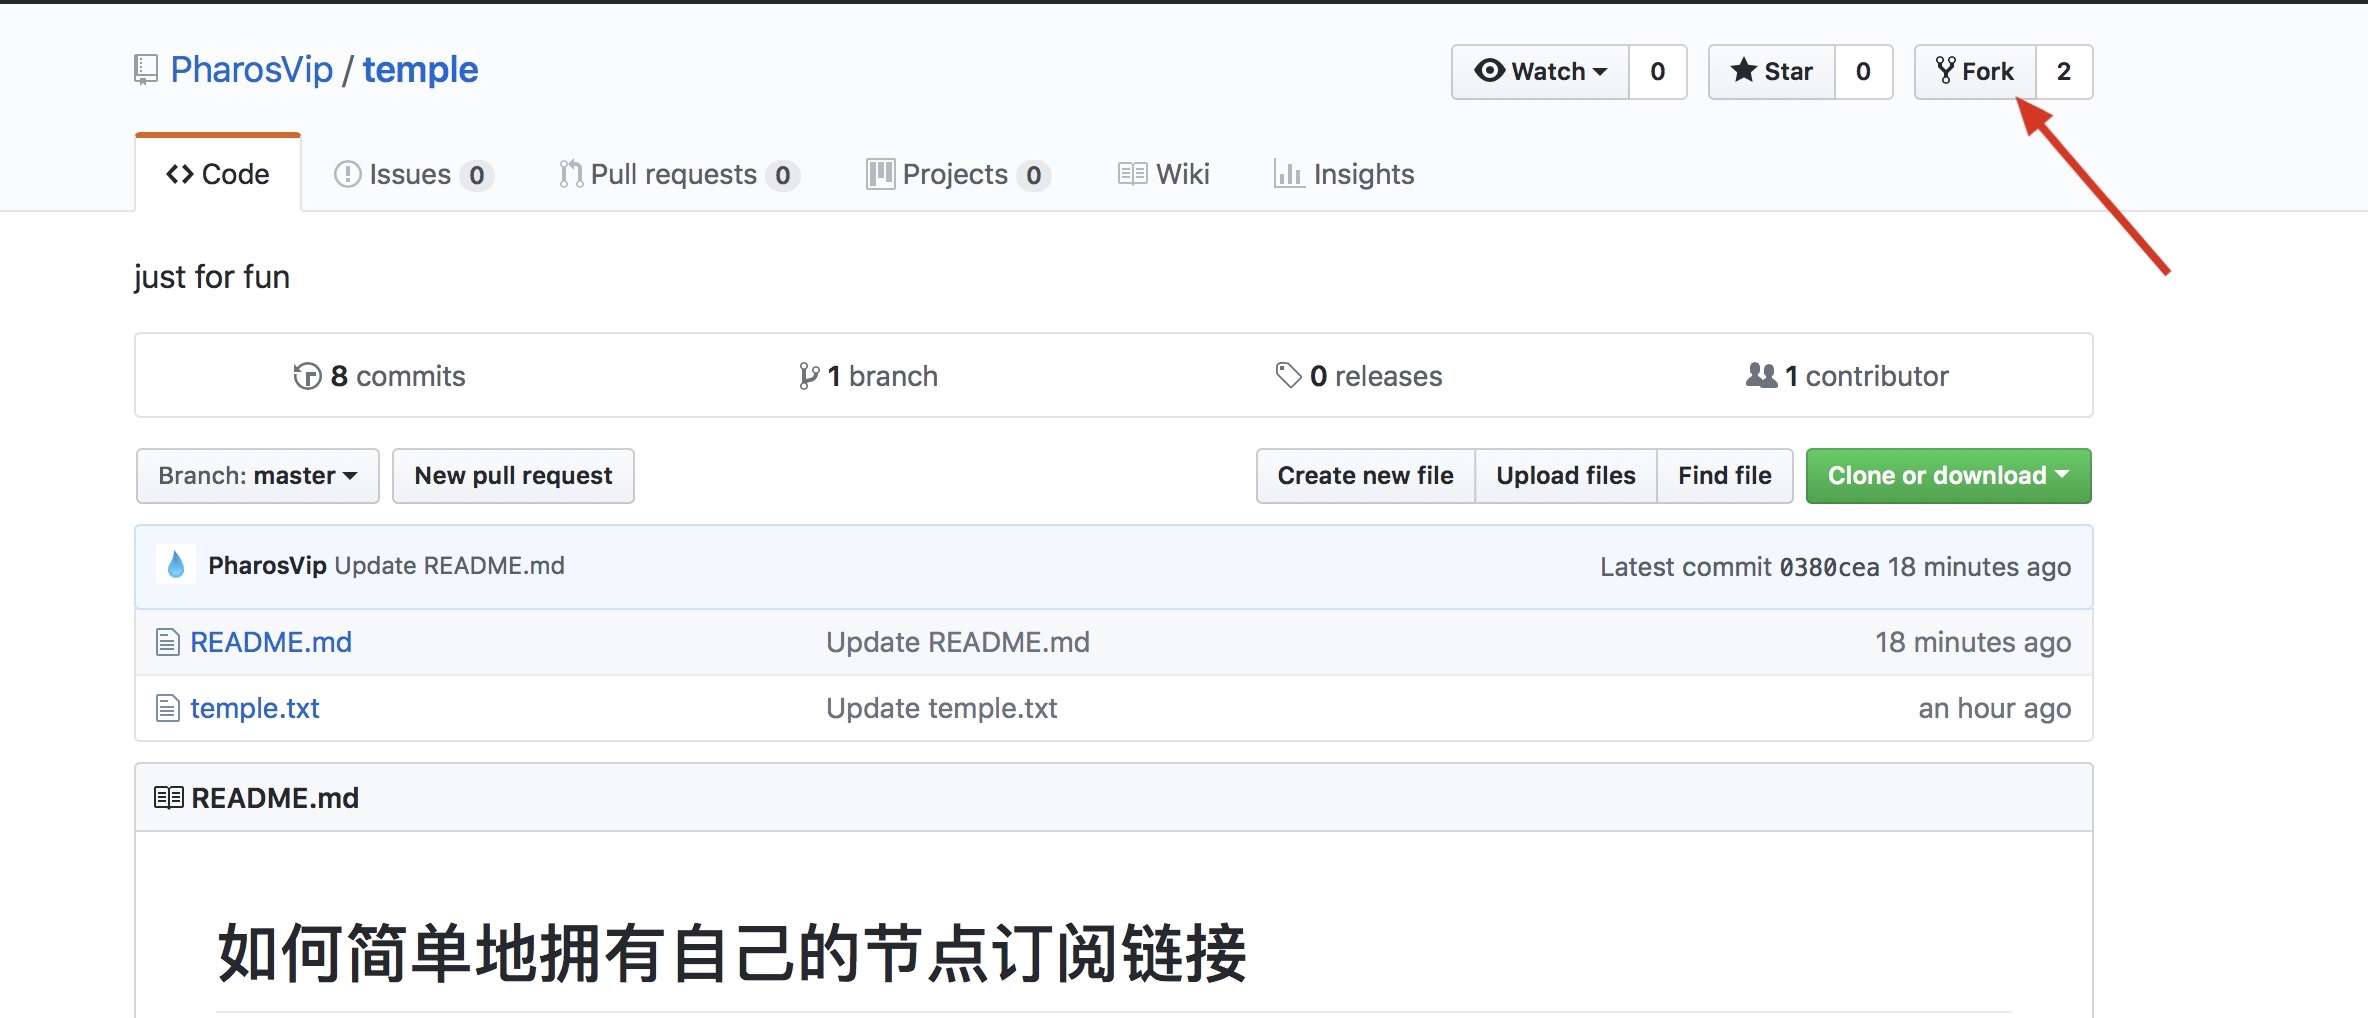Click the Chinese README heading text
This screenshot has width=2368, height=1018.
(x=732, y=953)
